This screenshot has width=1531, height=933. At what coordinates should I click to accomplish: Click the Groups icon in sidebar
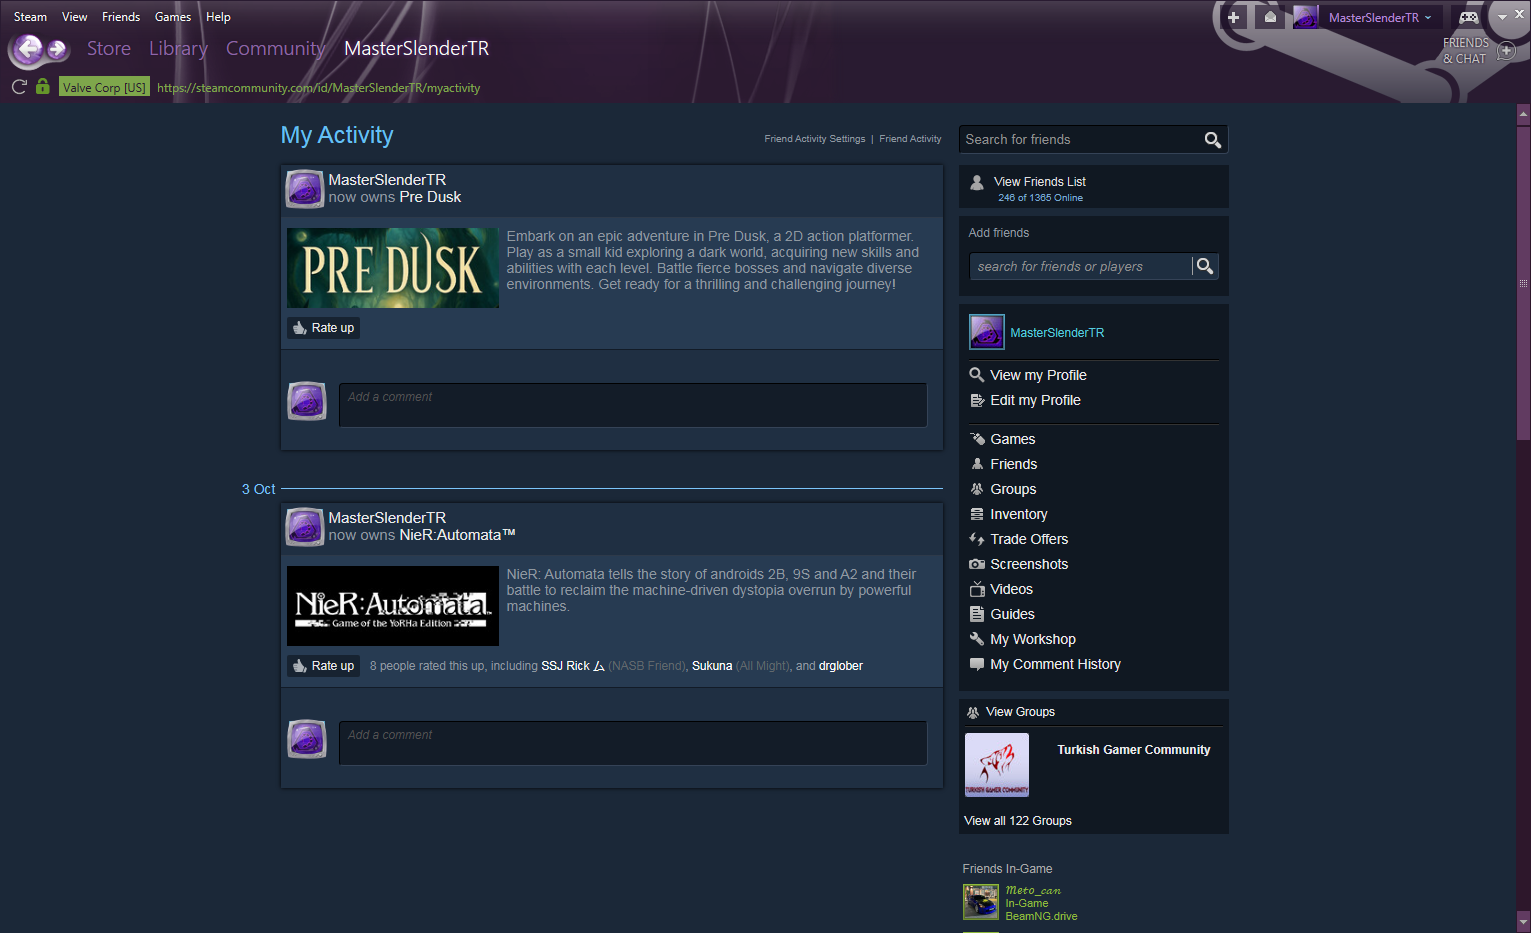click(978, 489)
